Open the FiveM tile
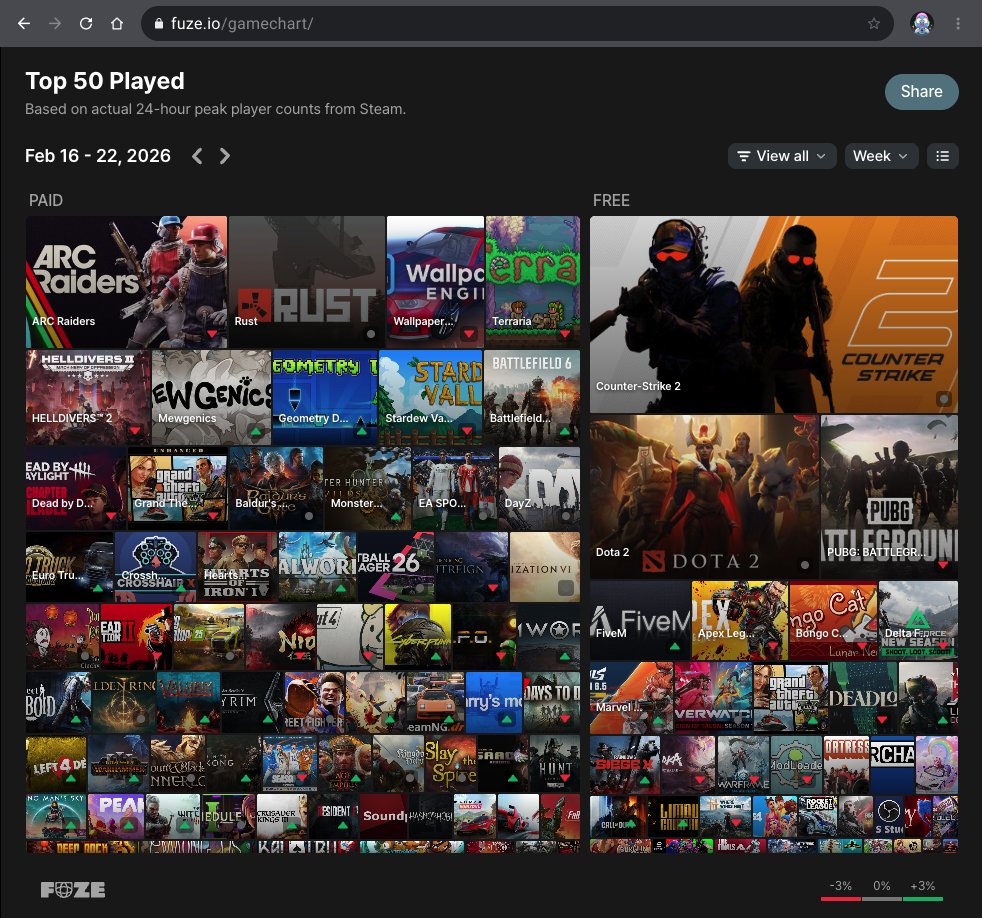The width and height of the screenshot is (982, 918). click(x=640, y=621)
